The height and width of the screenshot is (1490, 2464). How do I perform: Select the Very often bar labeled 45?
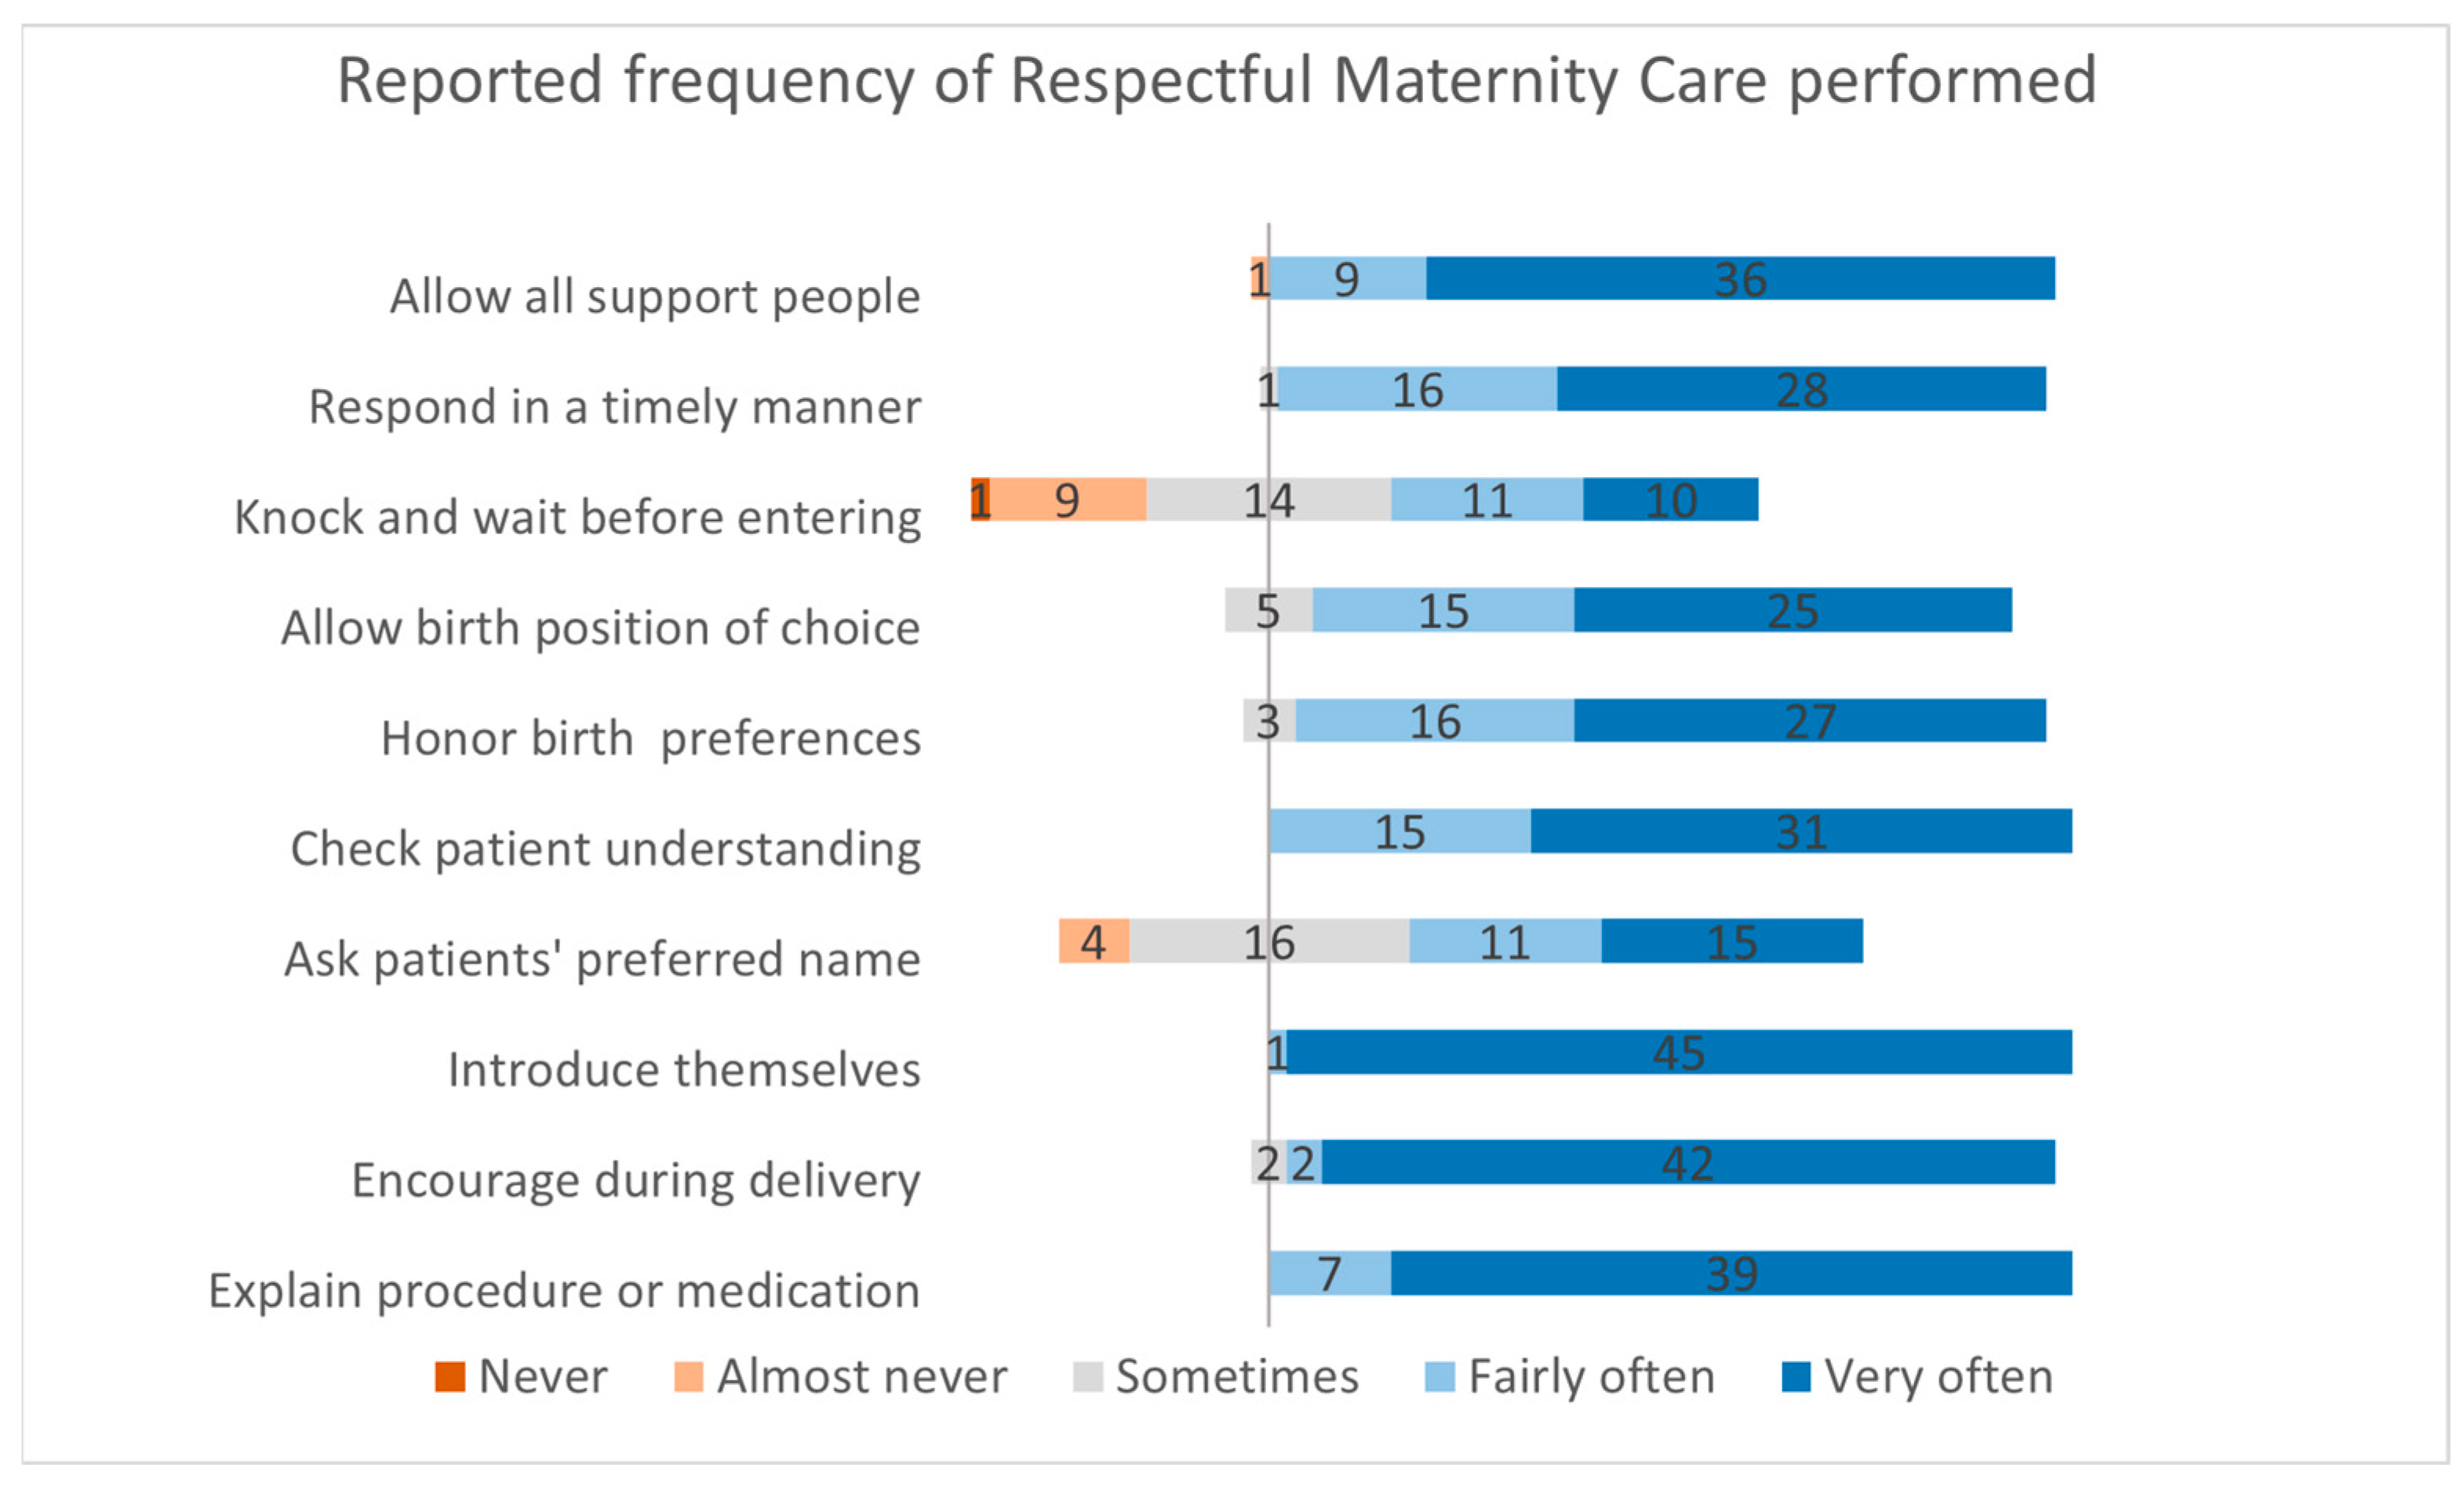pos(1678,1052)
